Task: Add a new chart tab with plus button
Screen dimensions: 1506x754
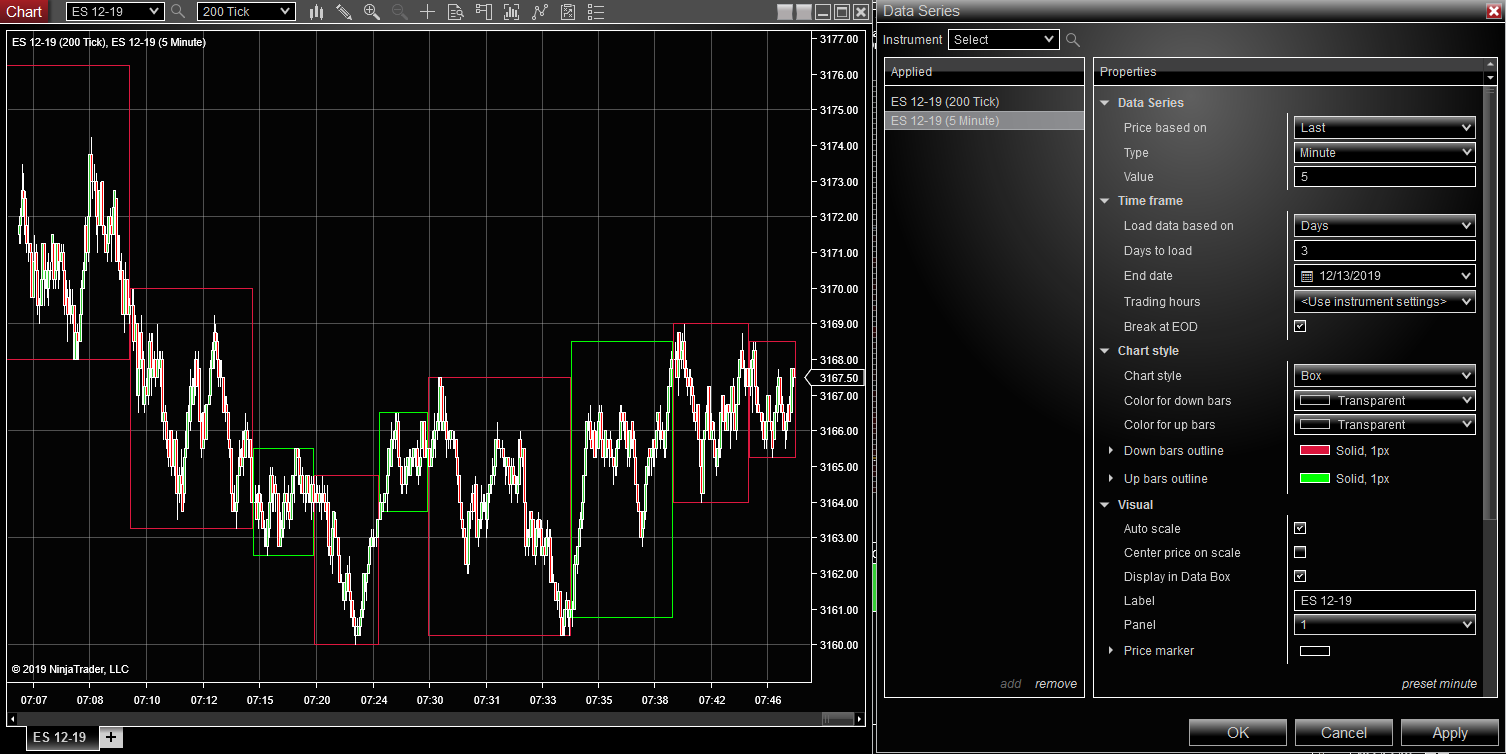Action: (x=111, y=738)
